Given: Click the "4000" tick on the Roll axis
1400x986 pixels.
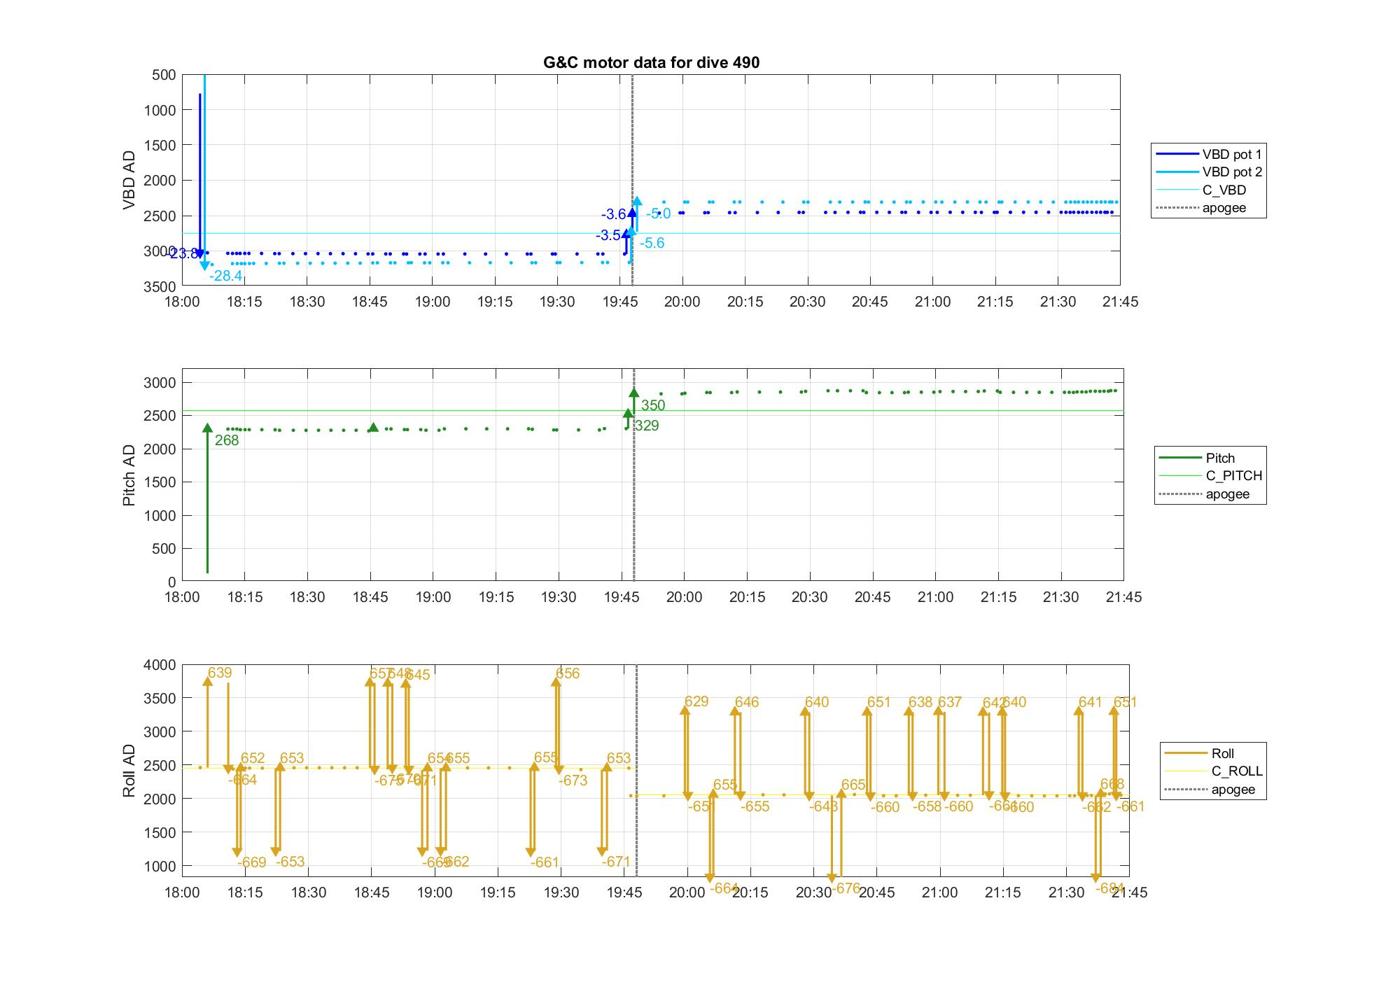Looking at the screenshot, I should [160, 665].
